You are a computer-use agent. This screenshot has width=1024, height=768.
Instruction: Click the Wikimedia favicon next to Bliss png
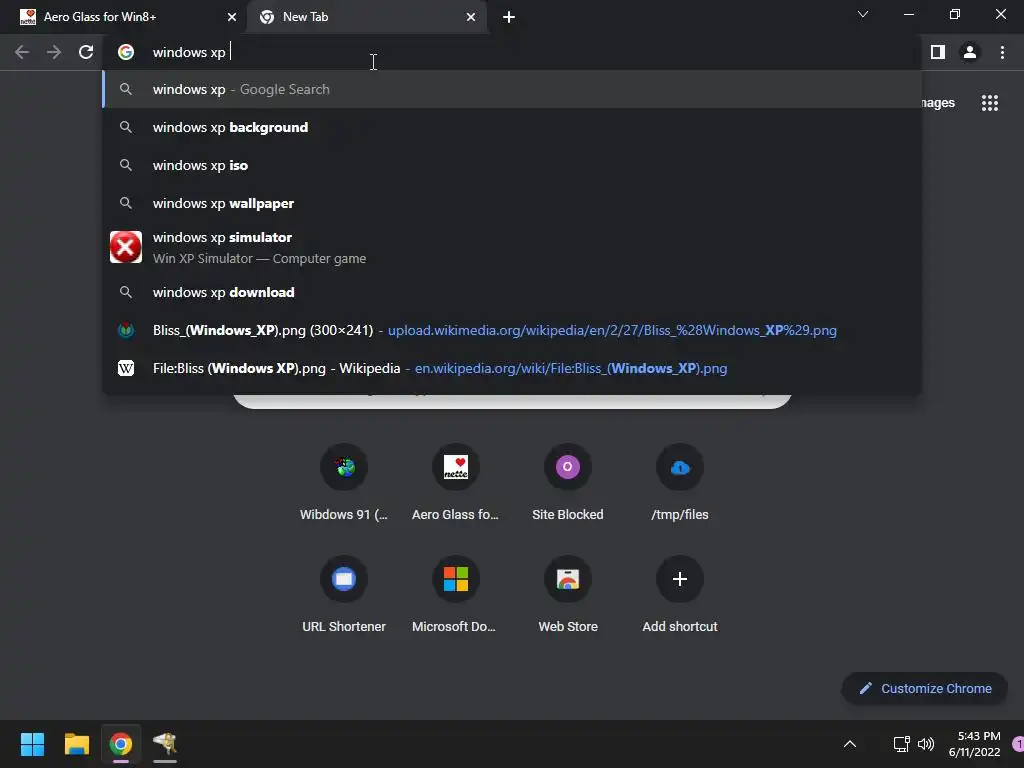click(126, 330)
